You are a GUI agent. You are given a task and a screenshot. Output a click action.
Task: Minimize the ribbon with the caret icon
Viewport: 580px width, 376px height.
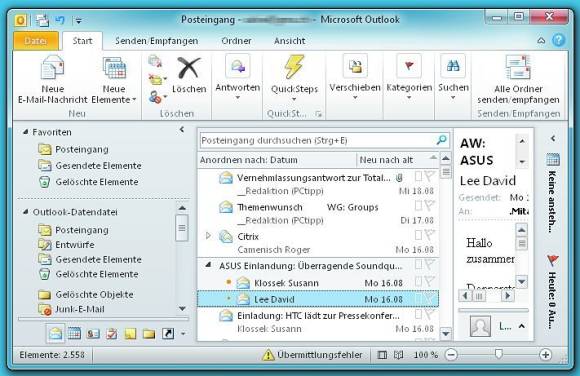point(541,40)
